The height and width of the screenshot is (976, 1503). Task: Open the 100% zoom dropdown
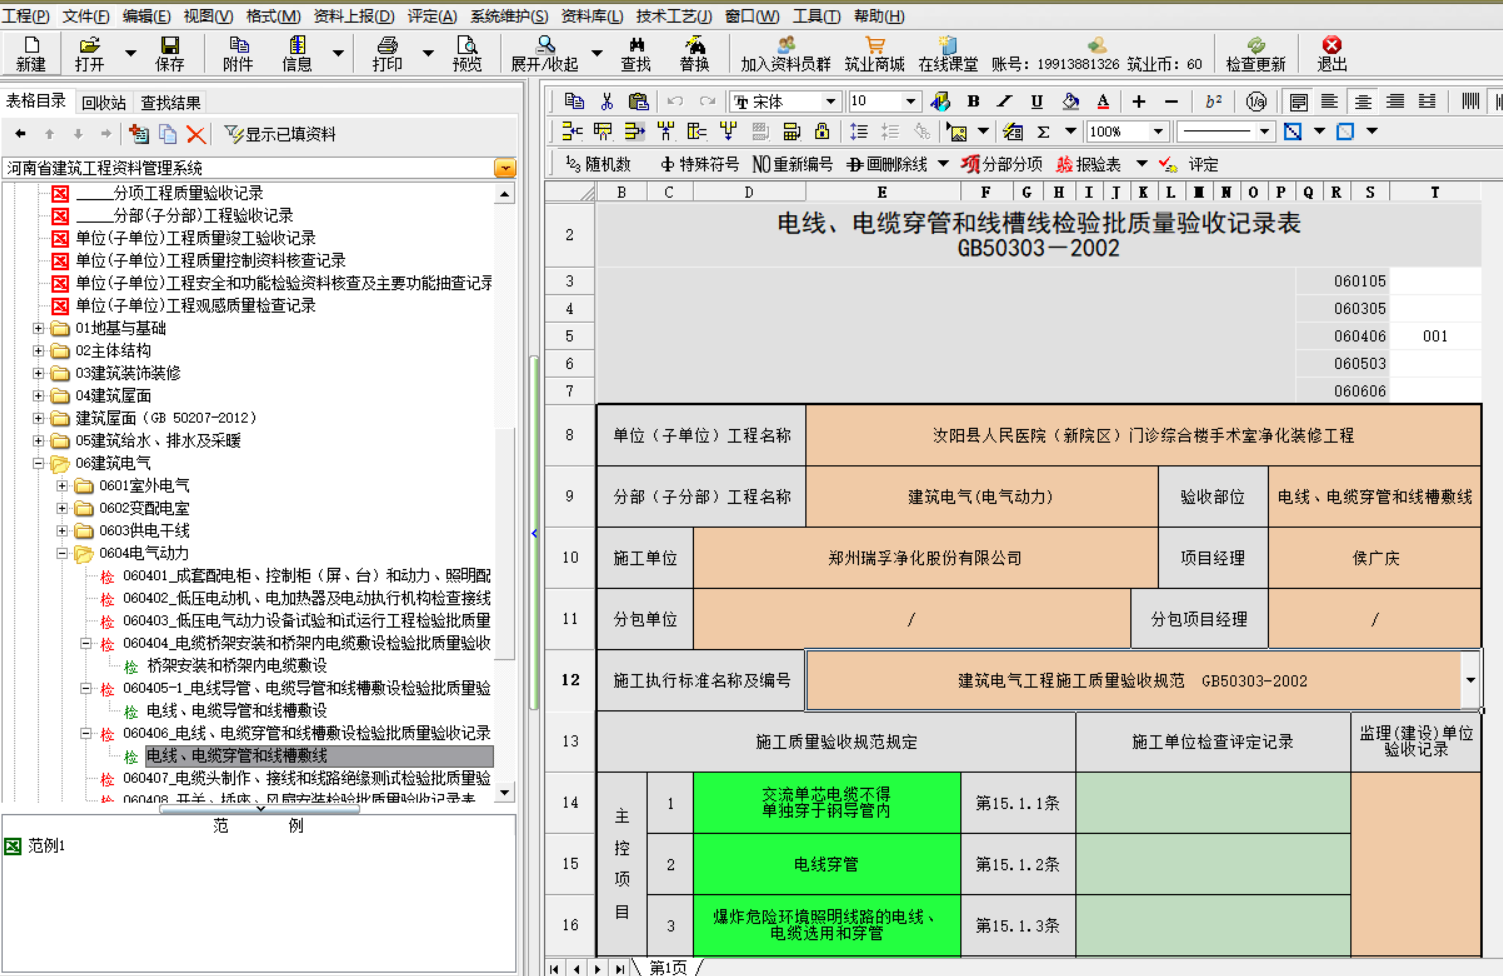[1158, 131]
